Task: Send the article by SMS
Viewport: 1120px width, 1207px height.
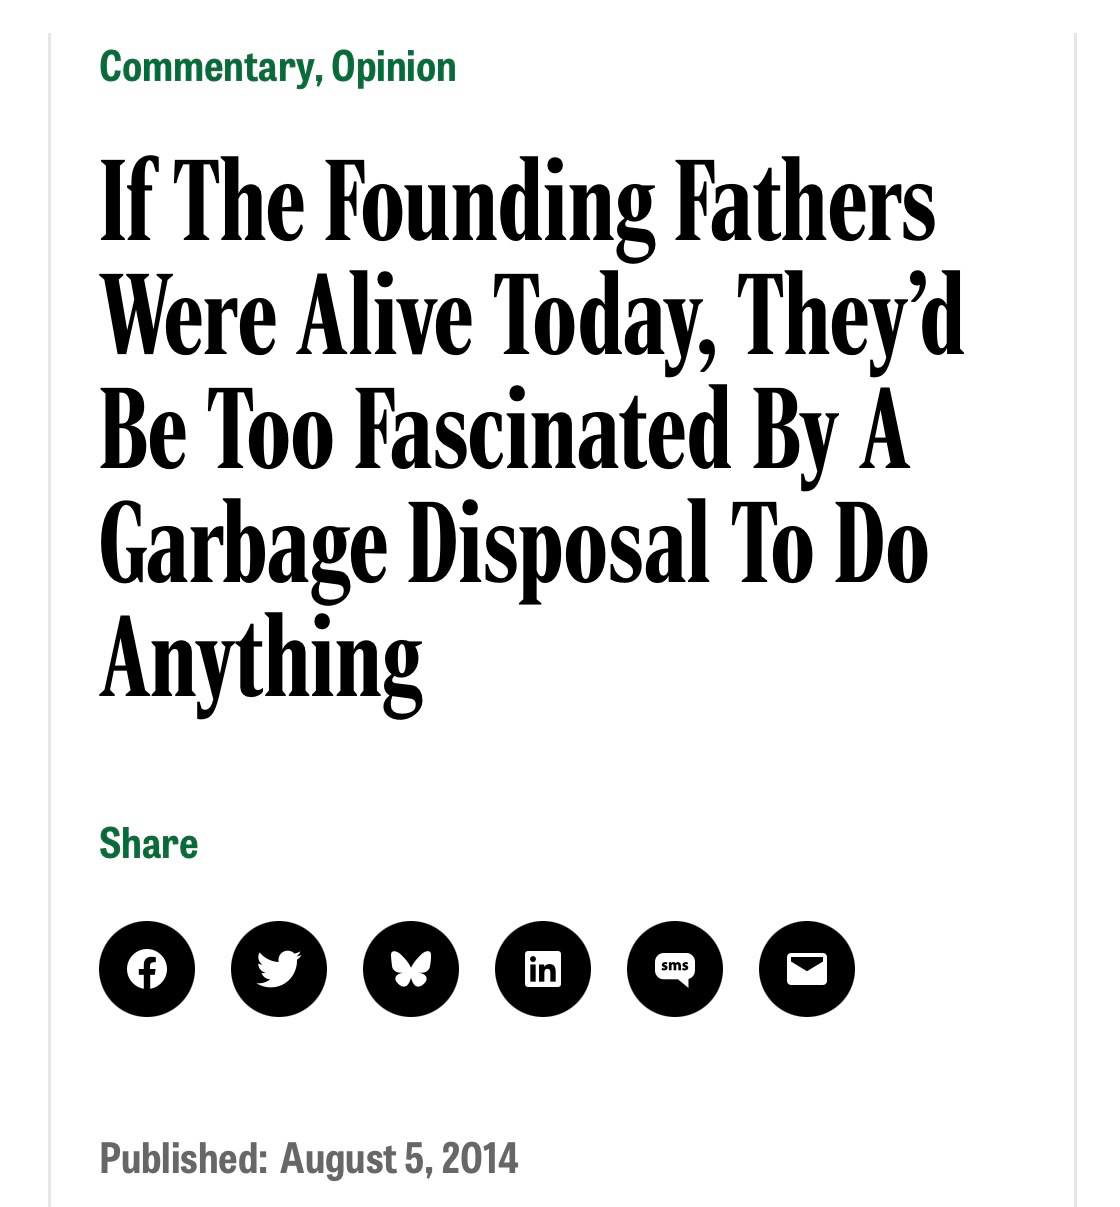Action: click(675, 969)
